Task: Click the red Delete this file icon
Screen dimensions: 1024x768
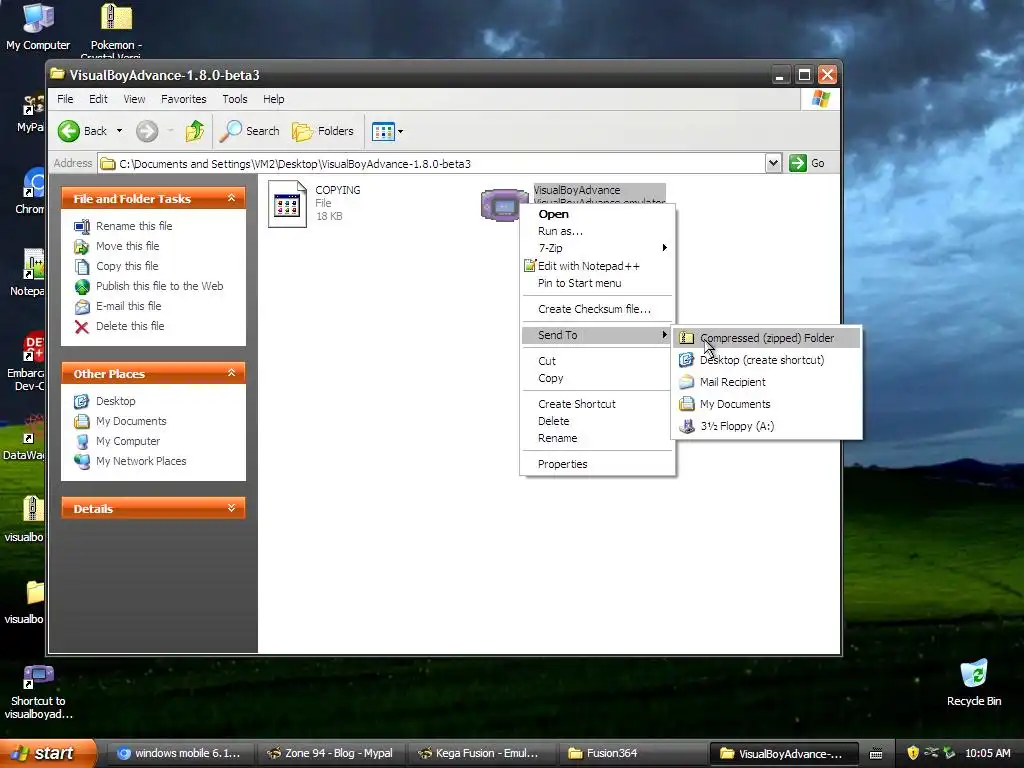Action: coord(82,327)
